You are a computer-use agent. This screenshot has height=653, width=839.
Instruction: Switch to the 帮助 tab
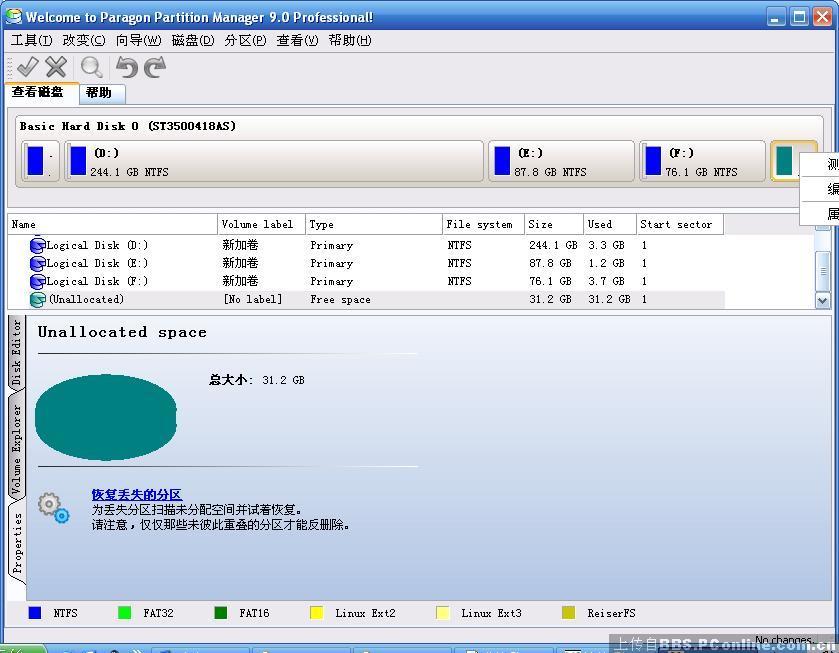[x=99, y=93]
